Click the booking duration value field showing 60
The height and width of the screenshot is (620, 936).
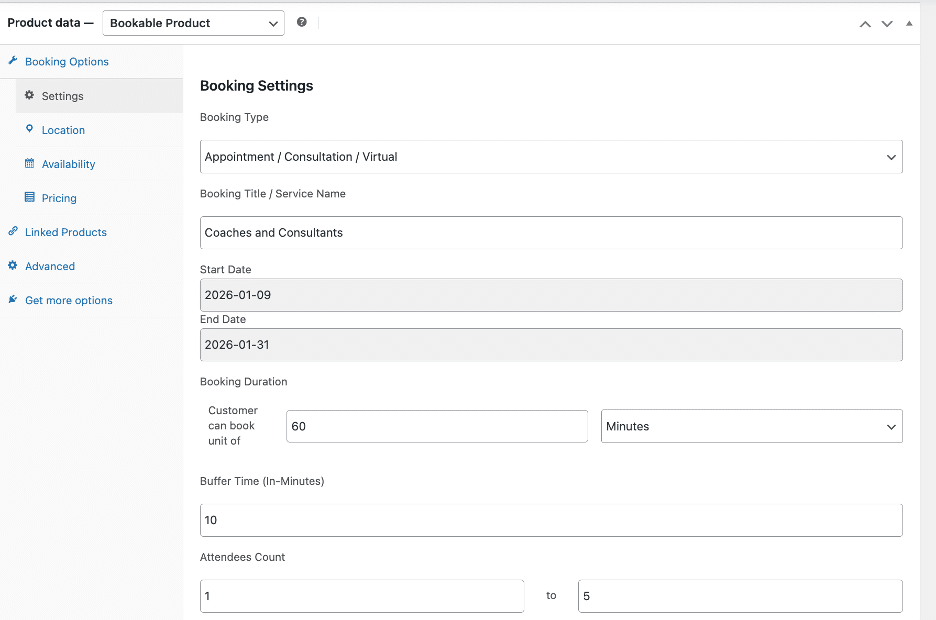click(x=437, y=426)
